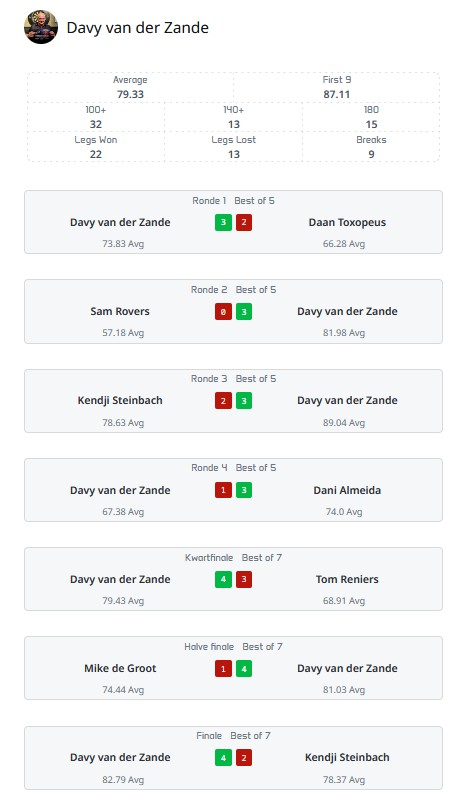The width and height of the screenshot is (463, 805).
Task: Open Mike de Groot player page
Action: [x=120, y=668]
